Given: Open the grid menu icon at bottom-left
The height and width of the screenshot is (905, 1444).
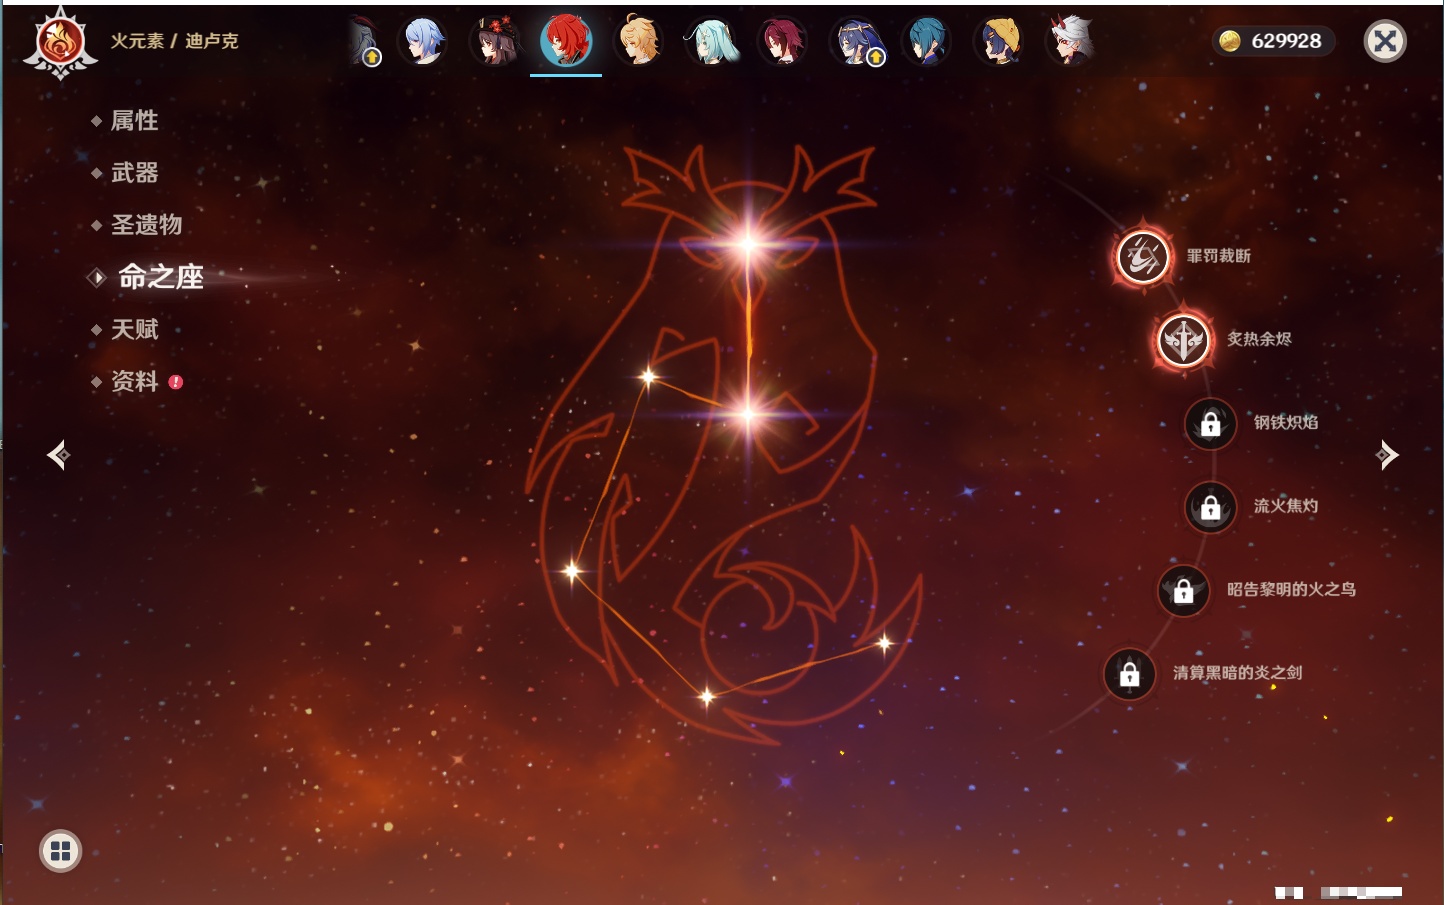Looking at the screenshot, I should 60,851.
